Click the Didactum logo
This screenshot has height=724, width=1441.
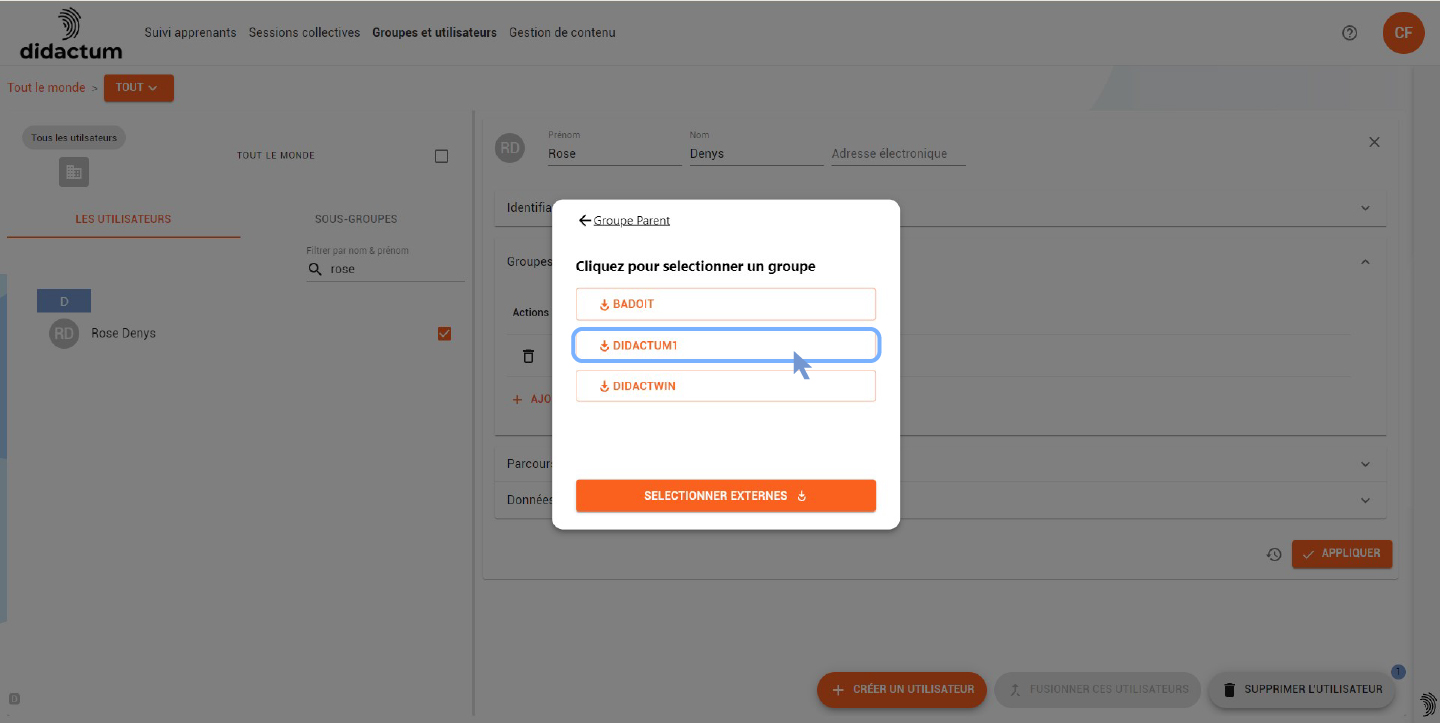pos(71,34)
